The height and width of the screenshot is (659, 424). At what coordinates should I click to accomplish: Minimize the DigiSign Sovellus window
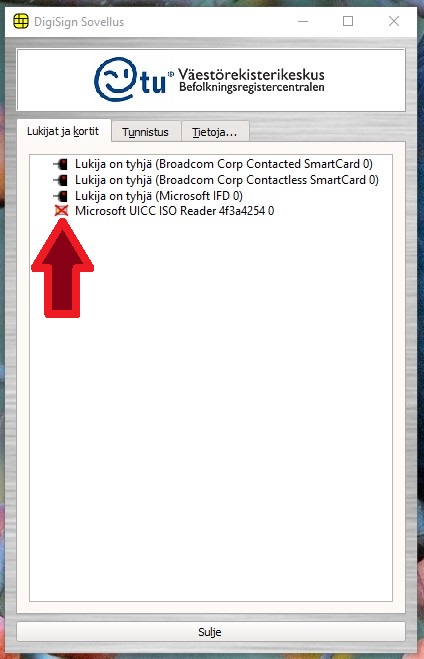303,21
